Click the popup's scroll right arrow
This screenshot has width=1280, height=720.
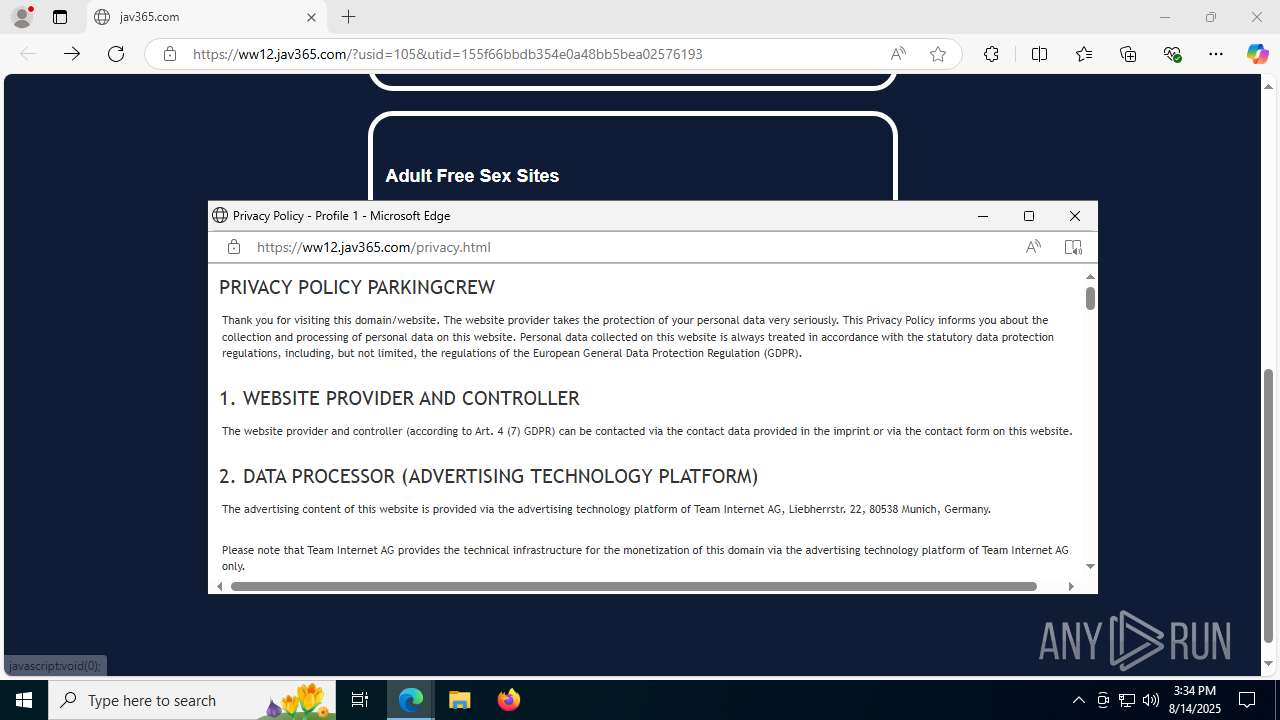click(x=1071, y=586)
